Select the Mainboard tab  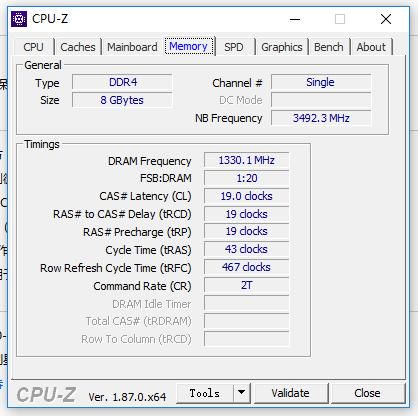[x=132, y=47]
